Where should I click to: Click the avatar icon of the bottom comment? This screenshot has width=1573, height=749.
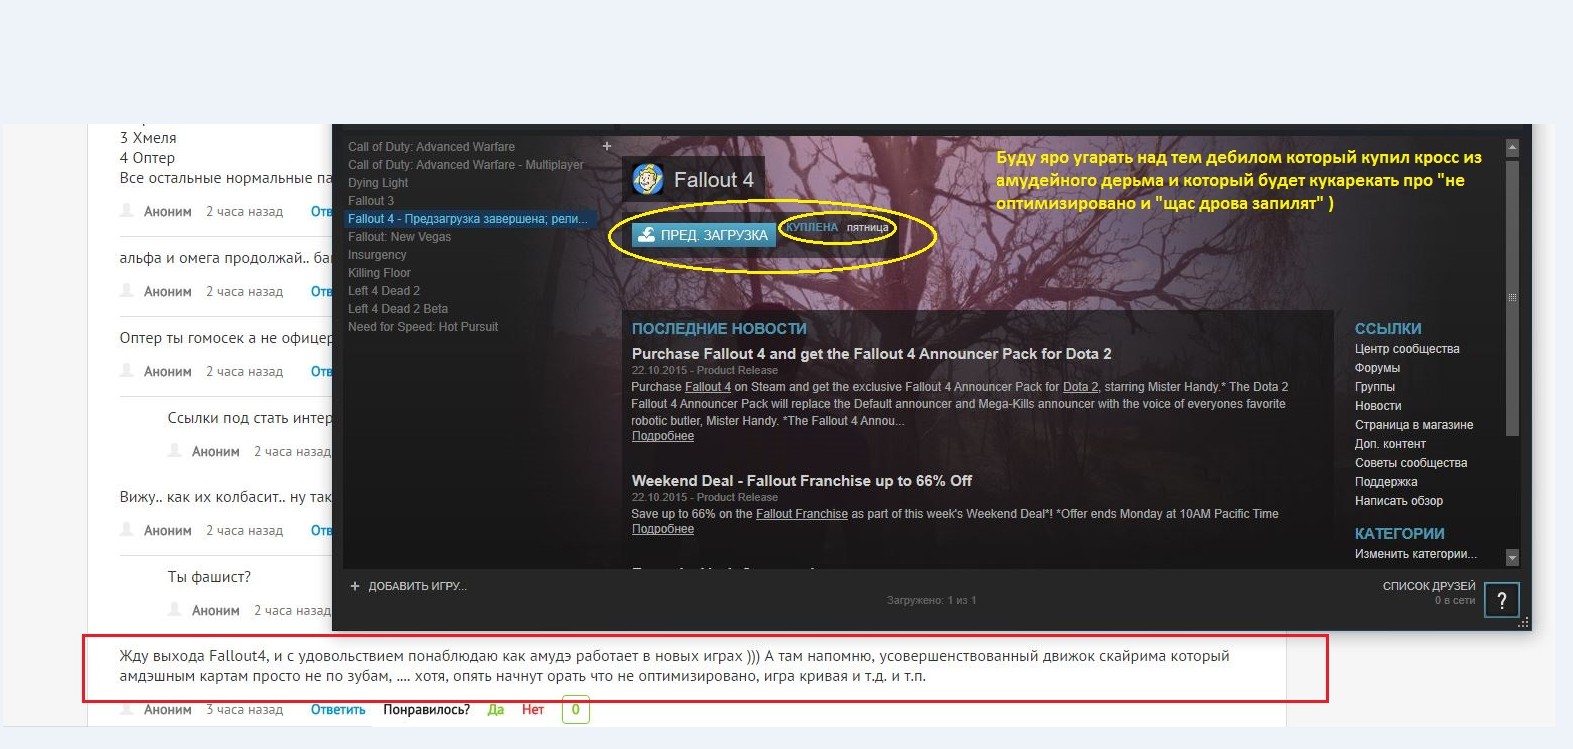(127, 709)
